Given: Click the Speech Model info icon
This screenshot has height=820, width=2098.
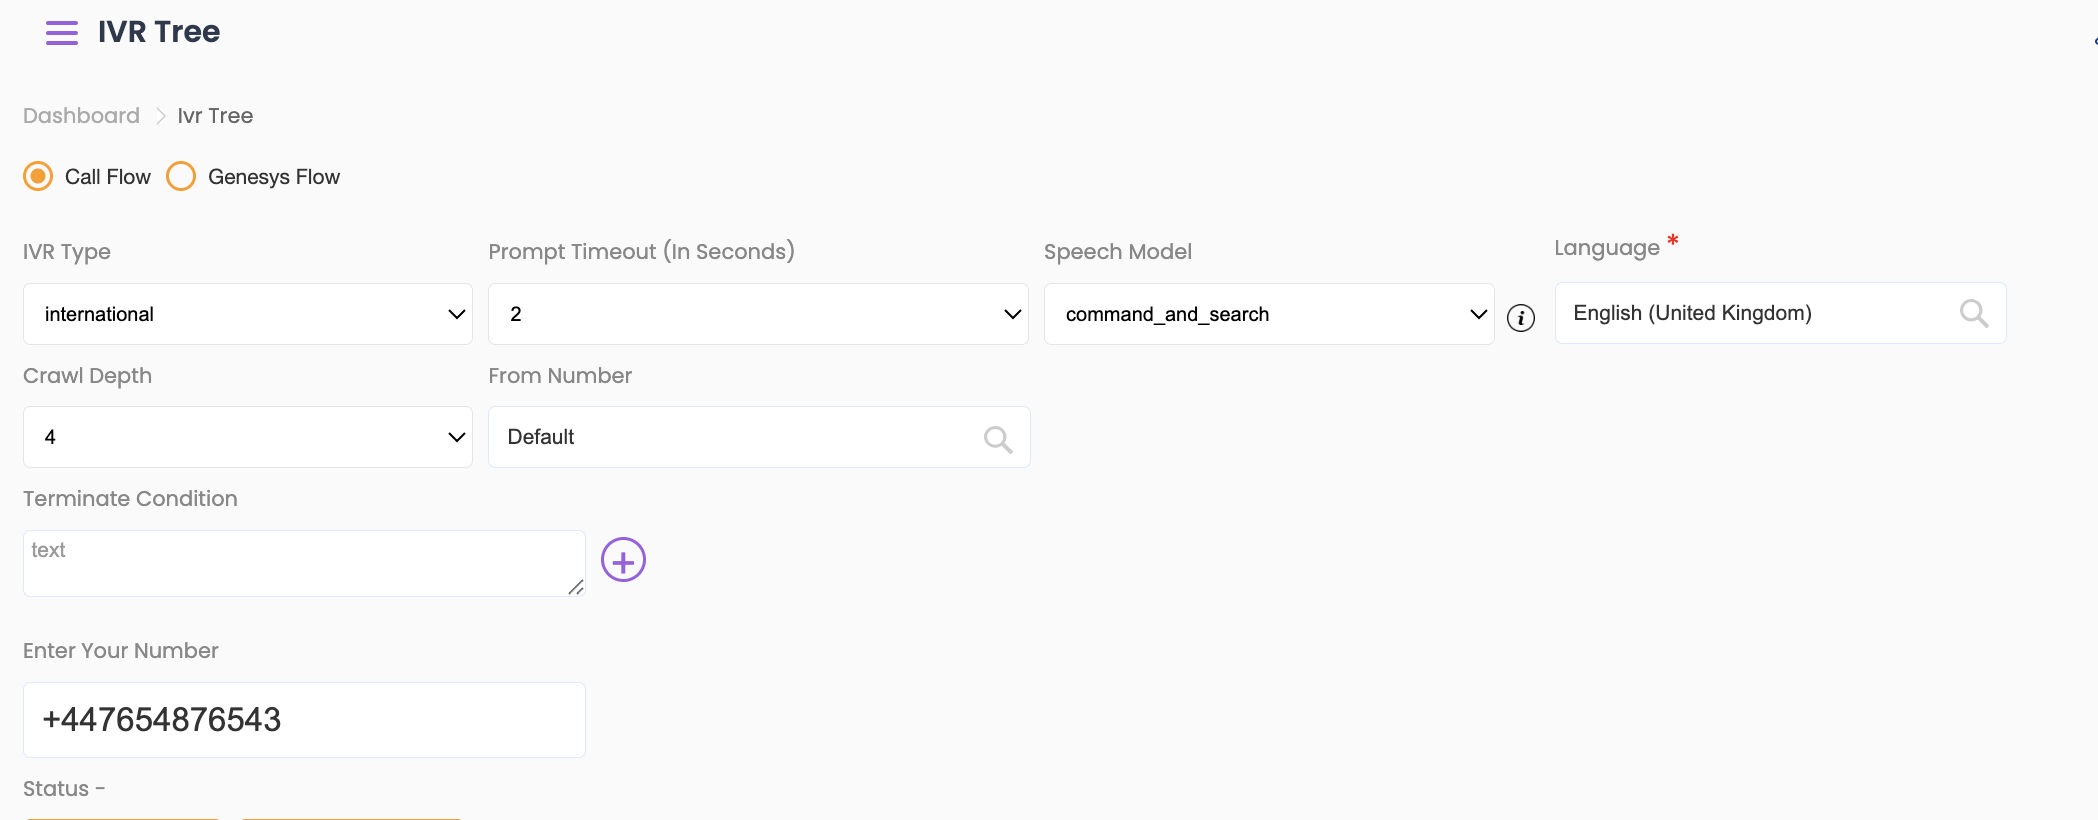Looking at the screenshot, I should point(1520,318).
